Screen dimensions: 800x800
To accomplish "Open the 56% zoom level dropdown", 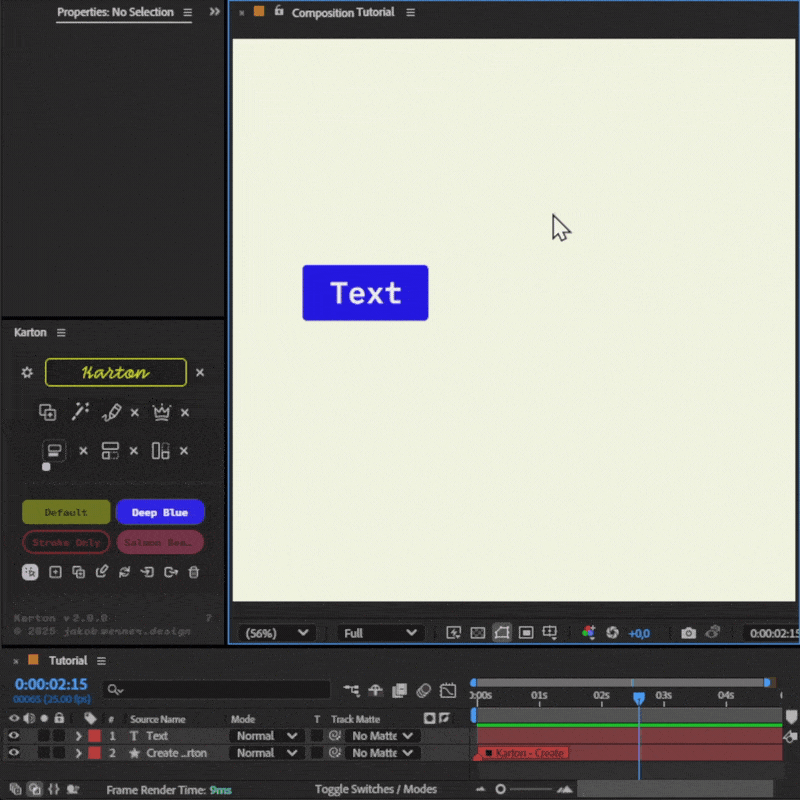I will (278, 632).
